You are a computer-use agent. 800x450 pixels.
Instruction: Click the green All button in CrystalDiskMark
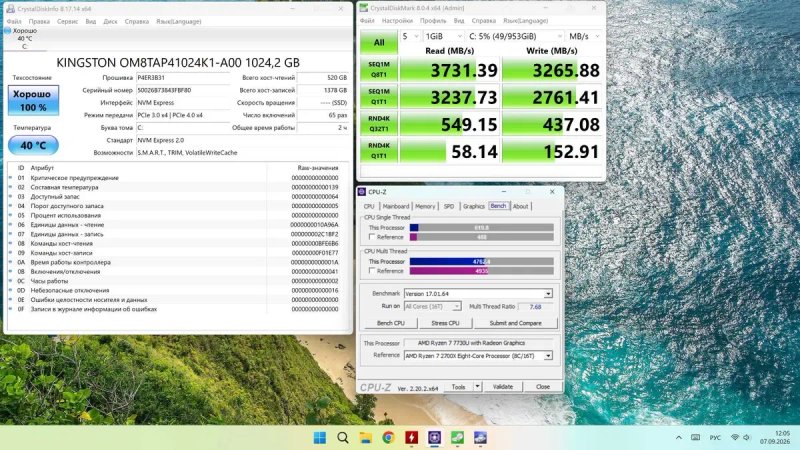pyautogui.click(x=379, y=42)
